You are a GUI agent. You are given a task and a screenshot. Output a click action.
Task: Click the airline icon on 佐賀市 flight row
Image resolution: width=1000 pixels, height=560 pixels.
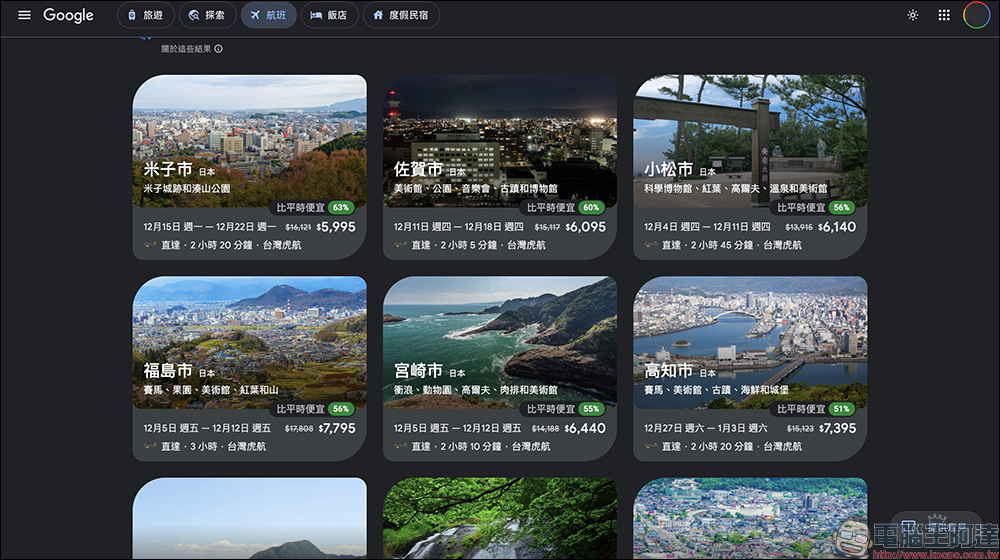click(401, 245)
